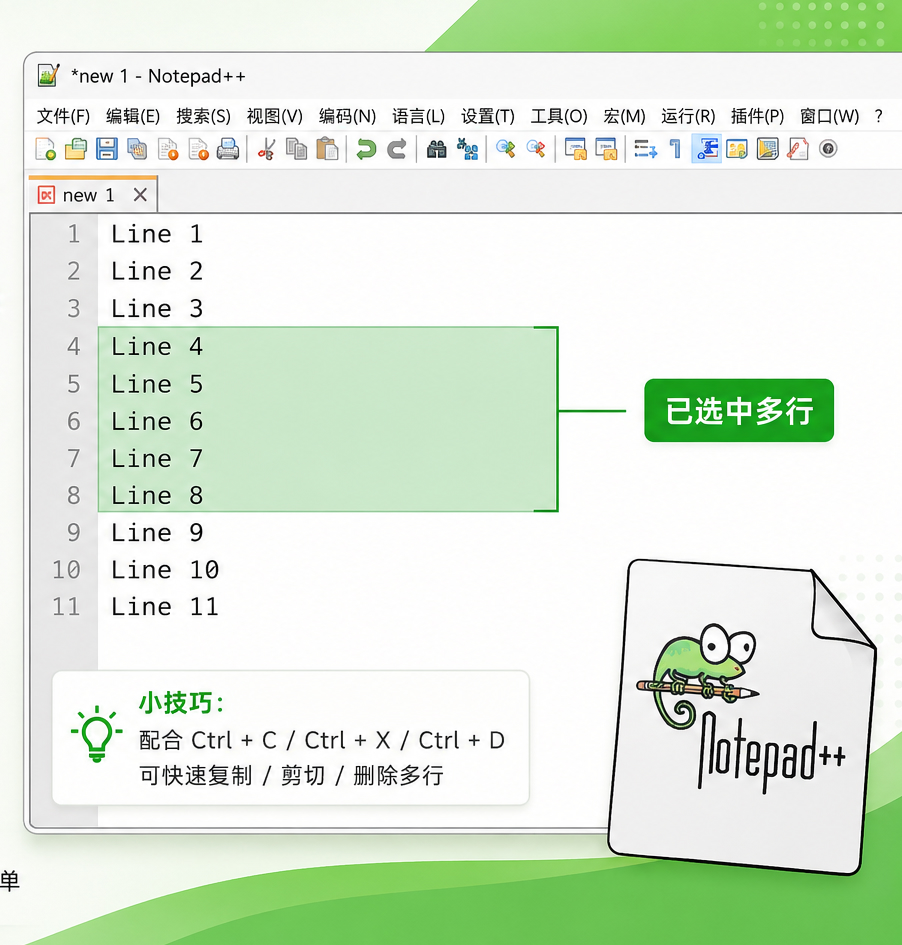Screen dimensions: 902x945
Task: Place cursor in text 'Line 1'
Action: [157, 234]
